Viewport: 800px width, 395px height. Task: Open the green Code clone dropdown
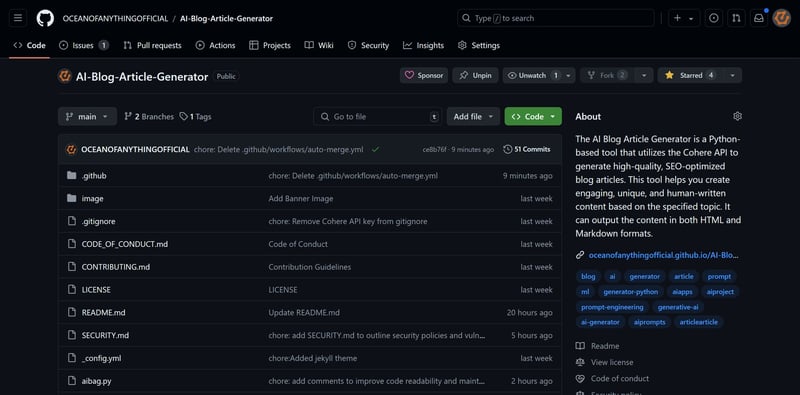(533, 116)
